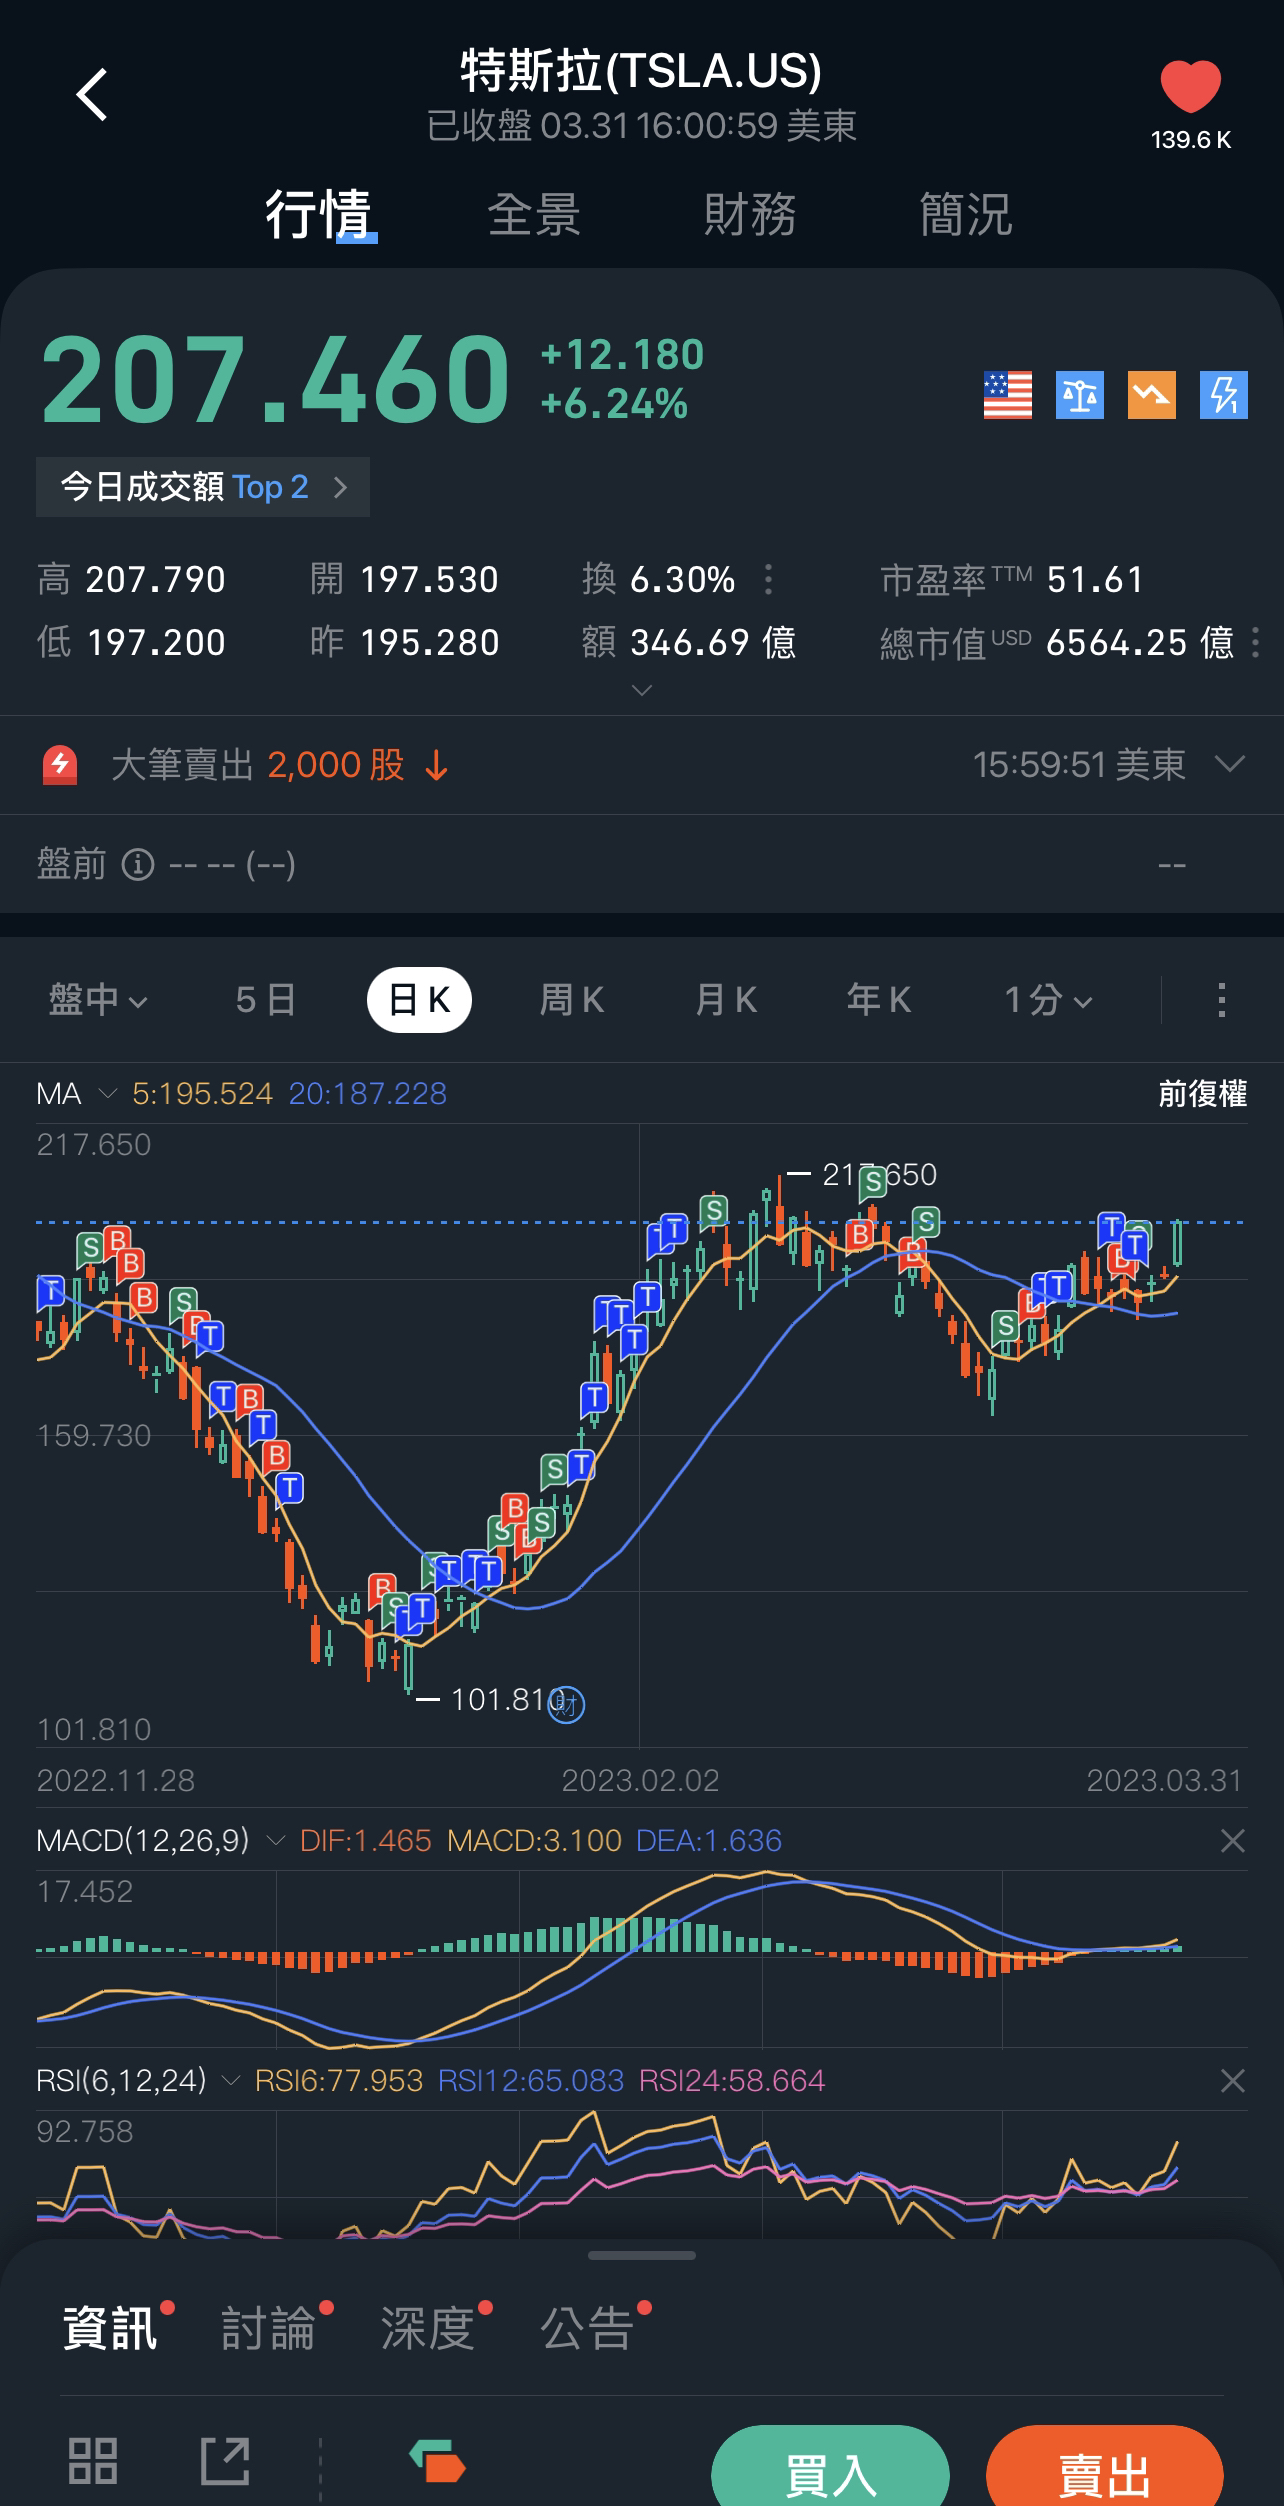1284x2506 pixels.
Task: Tap the 總市值 6564.25 億 value
Action: [1140, 642]
